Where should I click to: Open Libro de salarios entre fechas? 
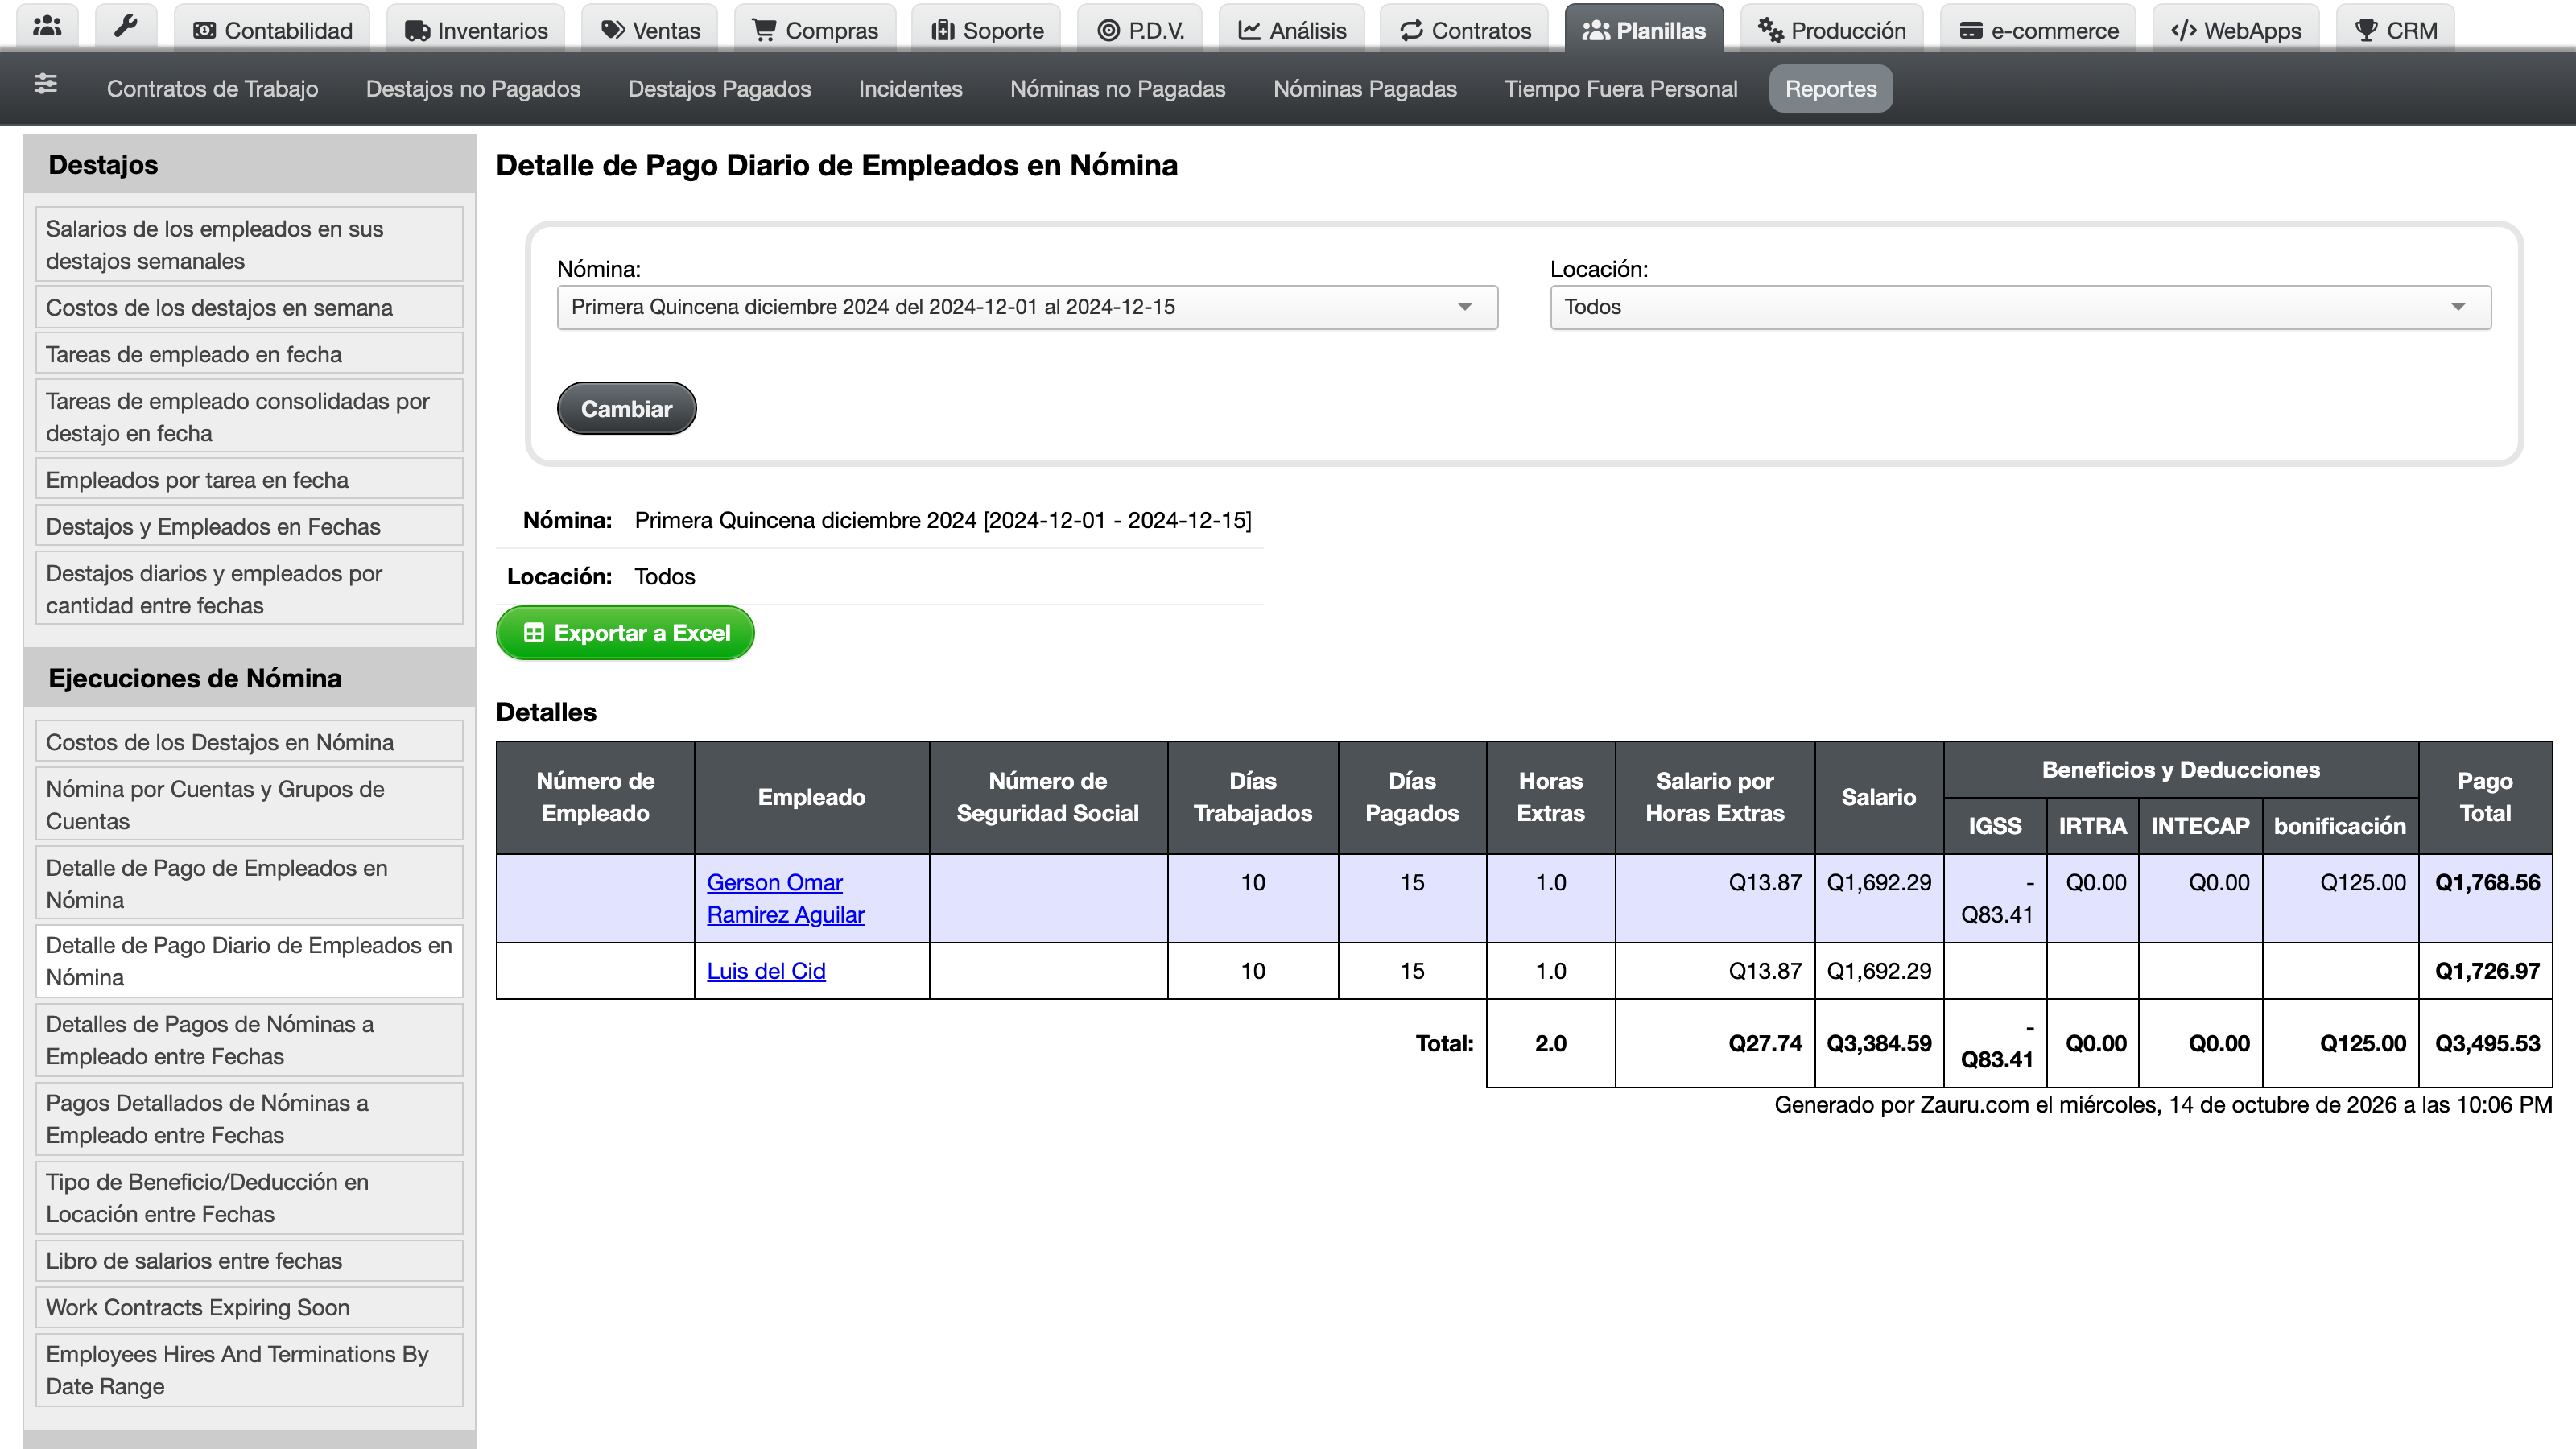tap(249, 1261)
